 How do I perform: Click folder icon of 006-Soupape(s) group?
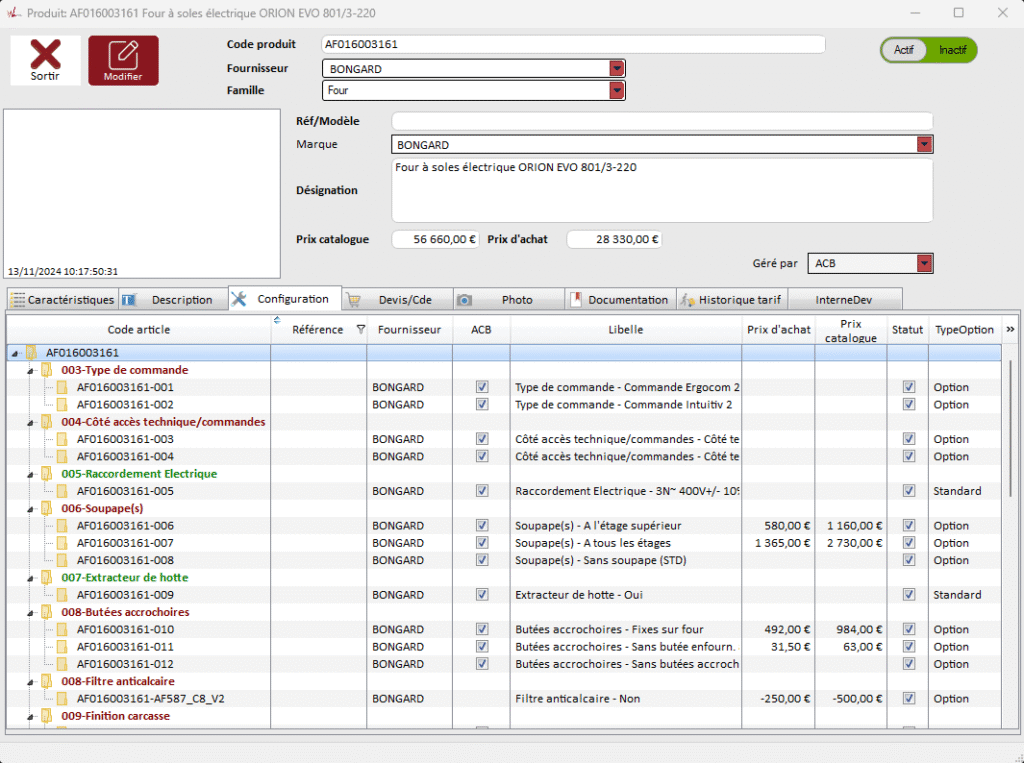(x=46, y=509)
